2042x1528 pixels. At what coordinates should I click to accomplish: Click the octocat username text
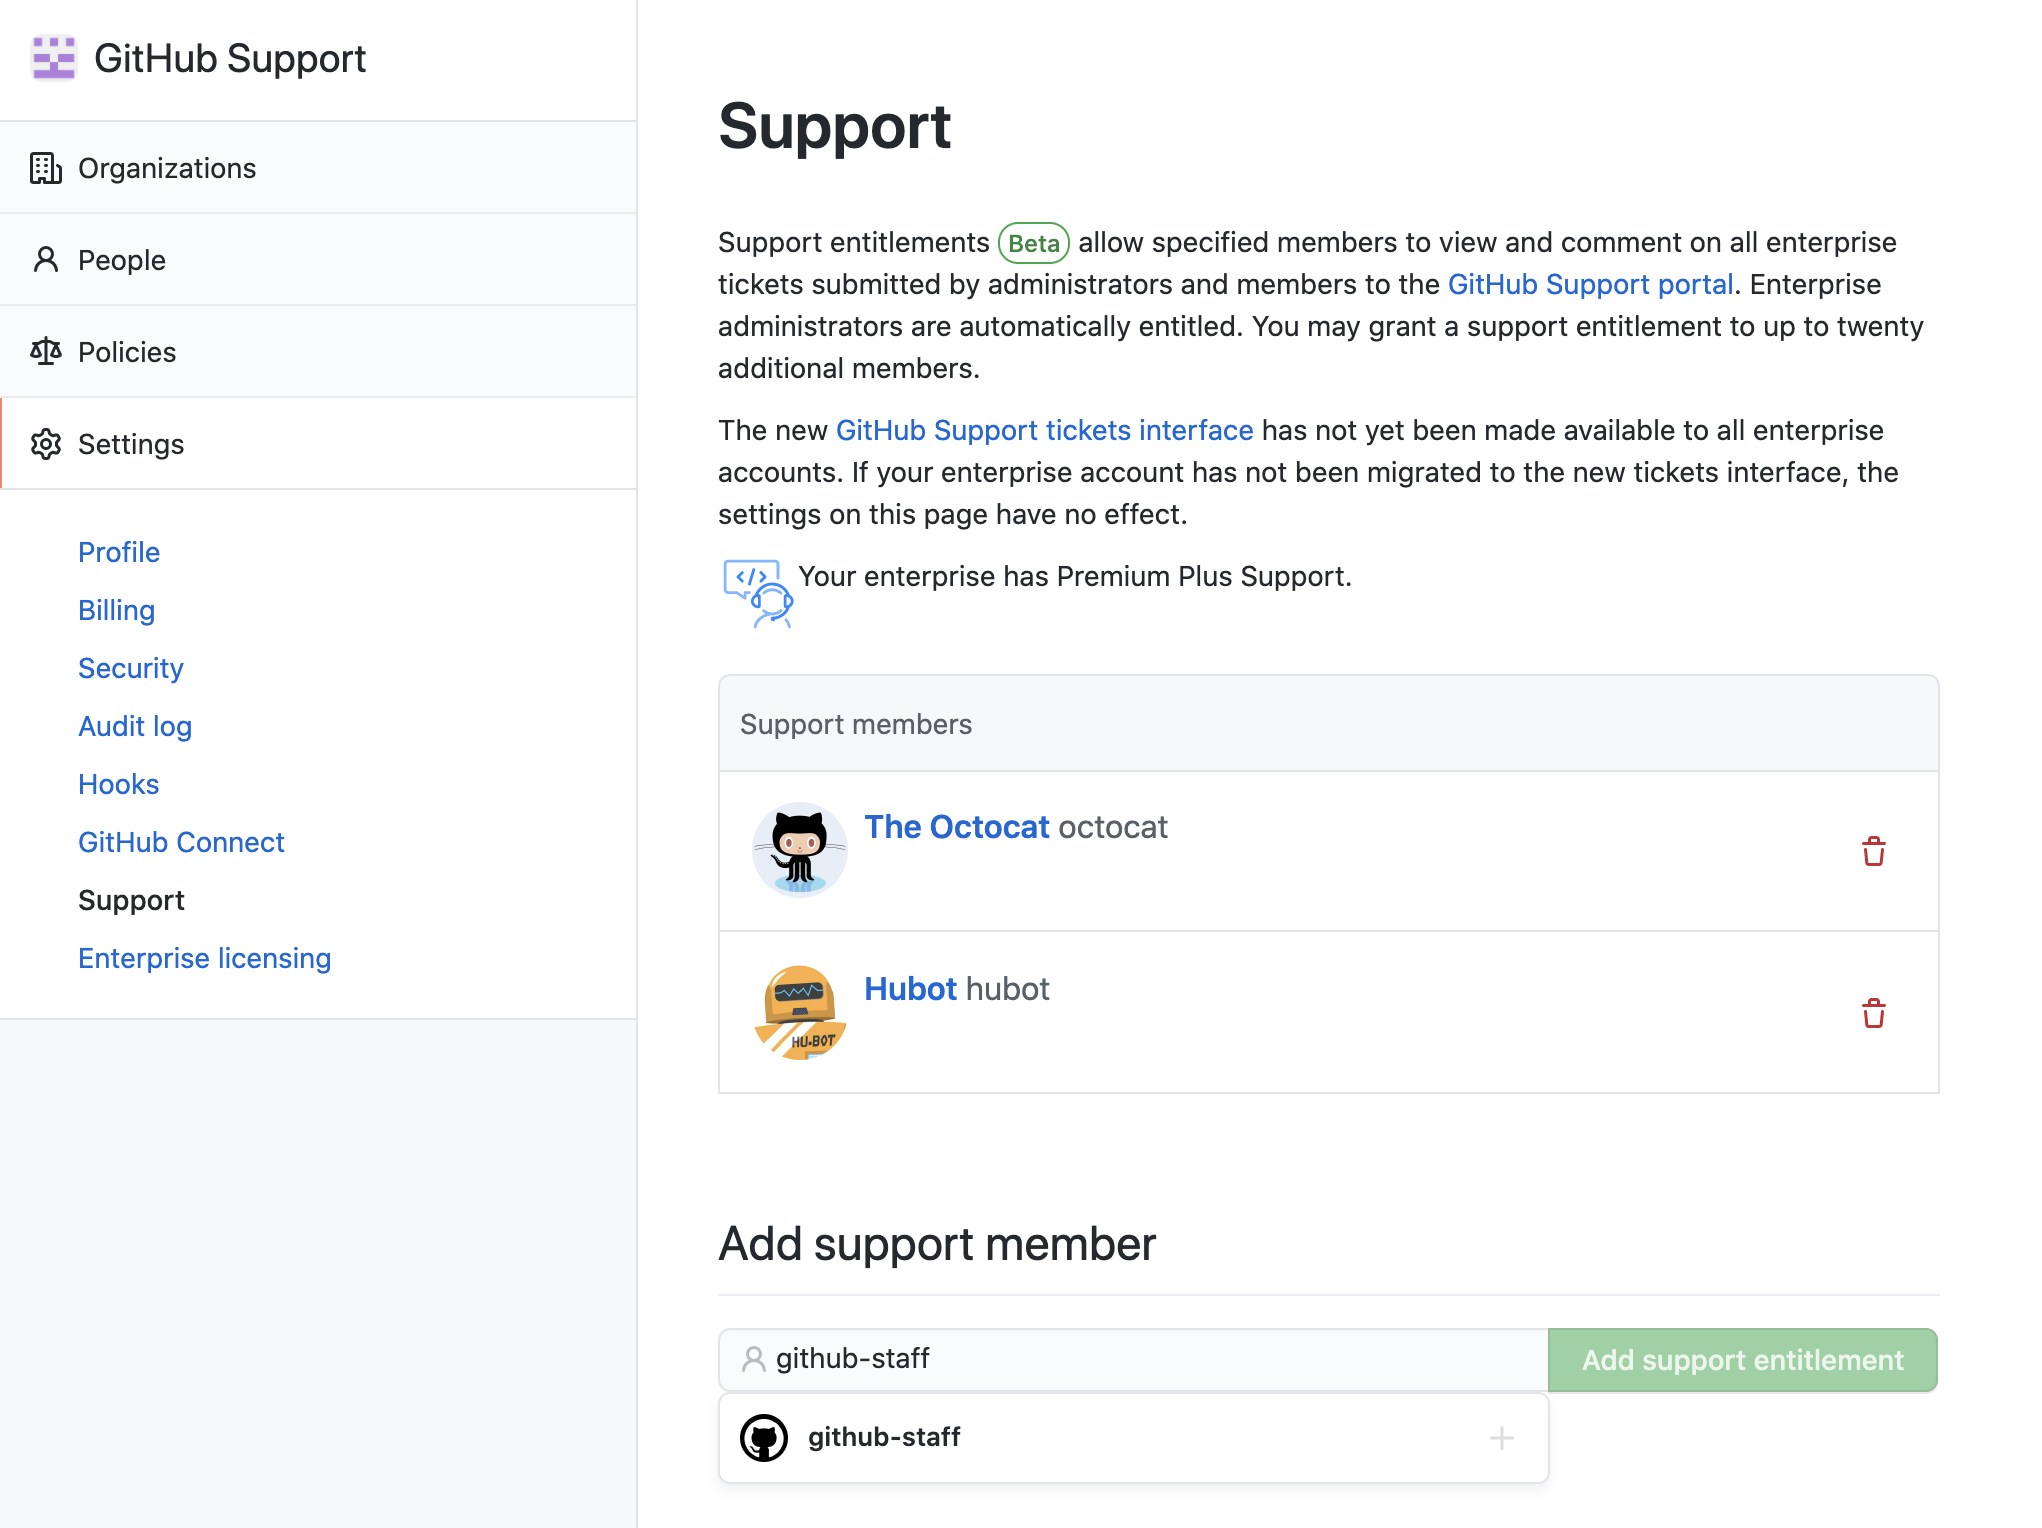click(1112, 827)
